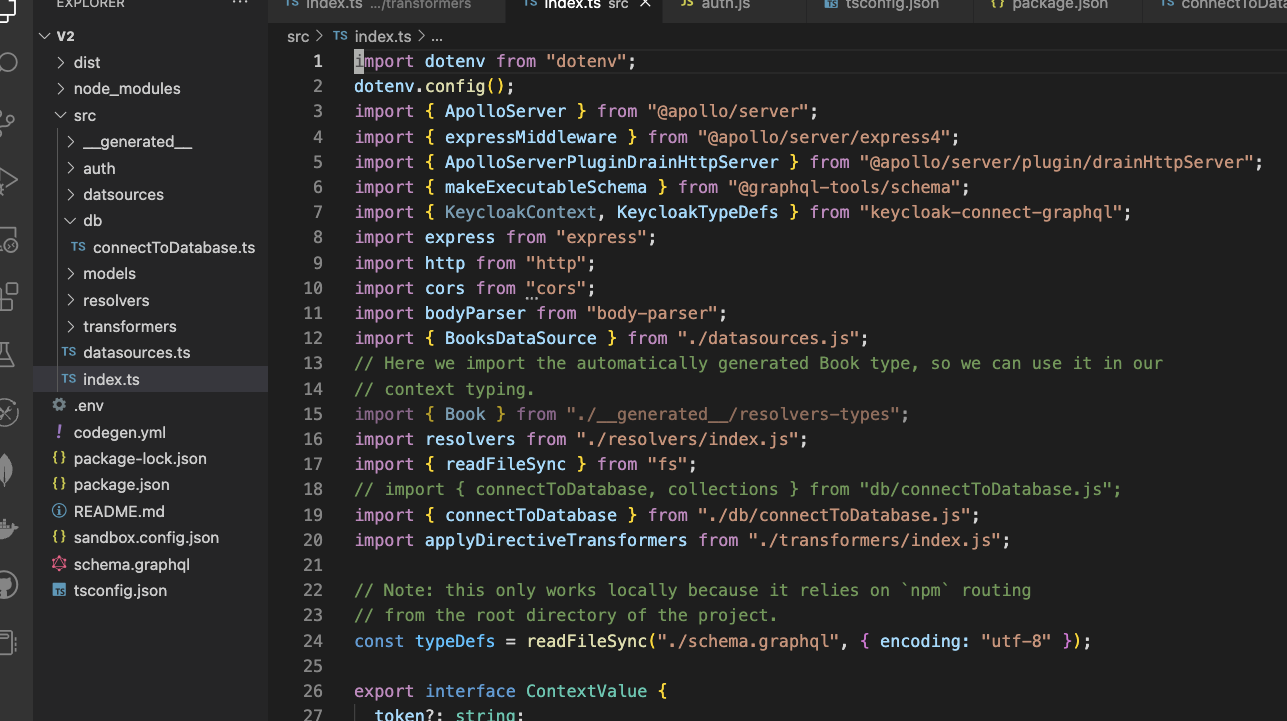Expand the auth folder
The width and height of the screenshot is (1287, 721).
pyautogui.click(x=71, y=168)
